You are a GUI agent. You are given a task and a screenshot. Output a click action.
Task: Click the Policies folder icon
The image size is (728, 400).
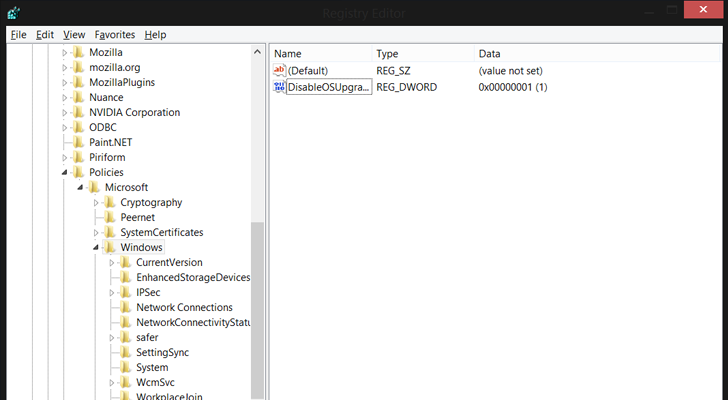(x=78, y=172)
